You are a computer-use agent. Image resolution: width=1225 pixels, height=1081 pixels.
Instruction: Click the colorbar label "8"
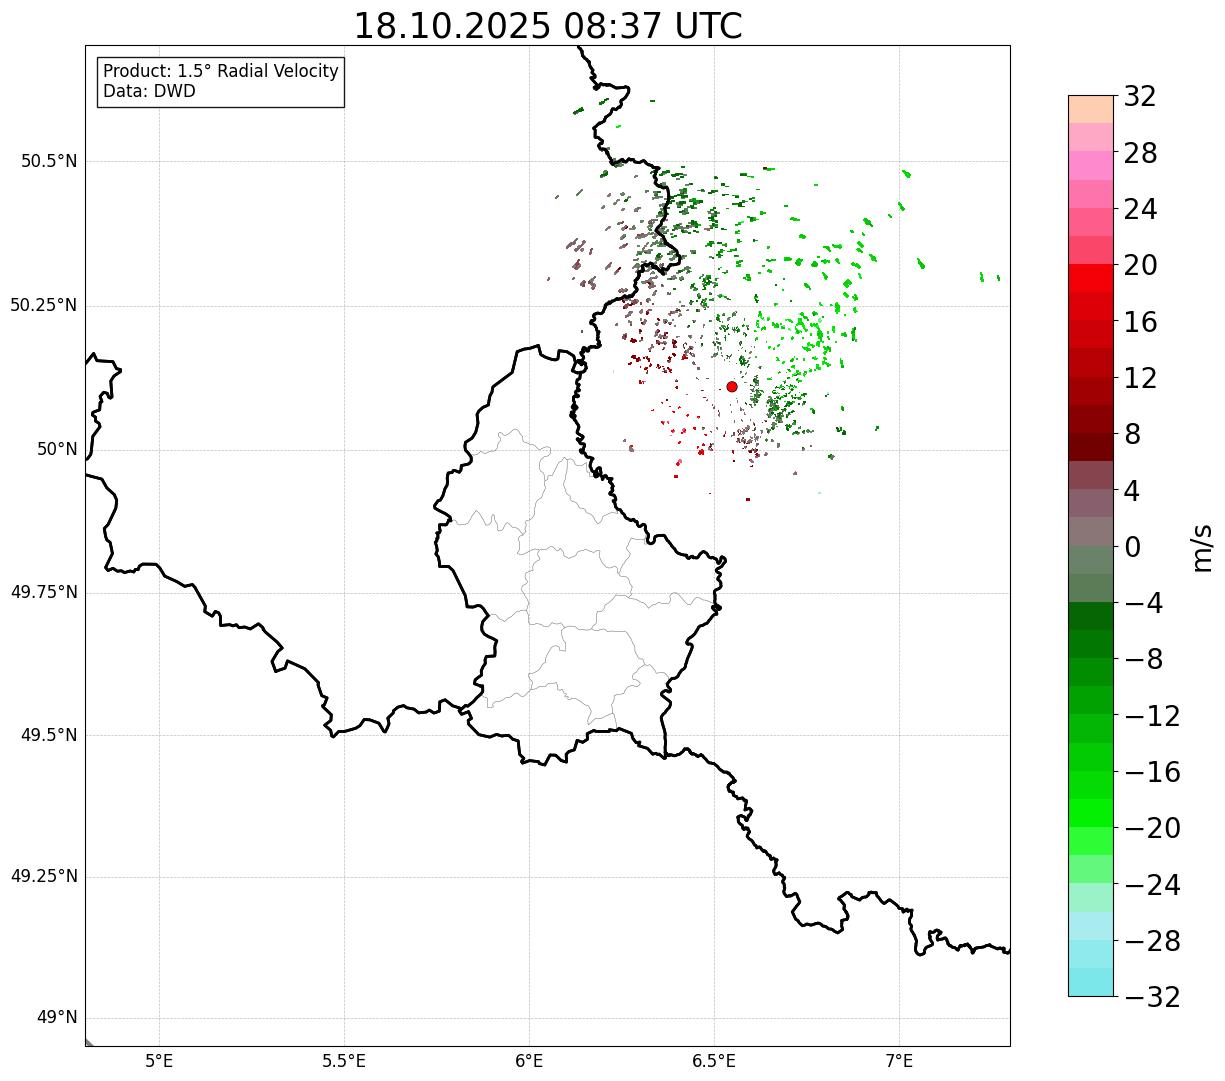[1132, 434]
